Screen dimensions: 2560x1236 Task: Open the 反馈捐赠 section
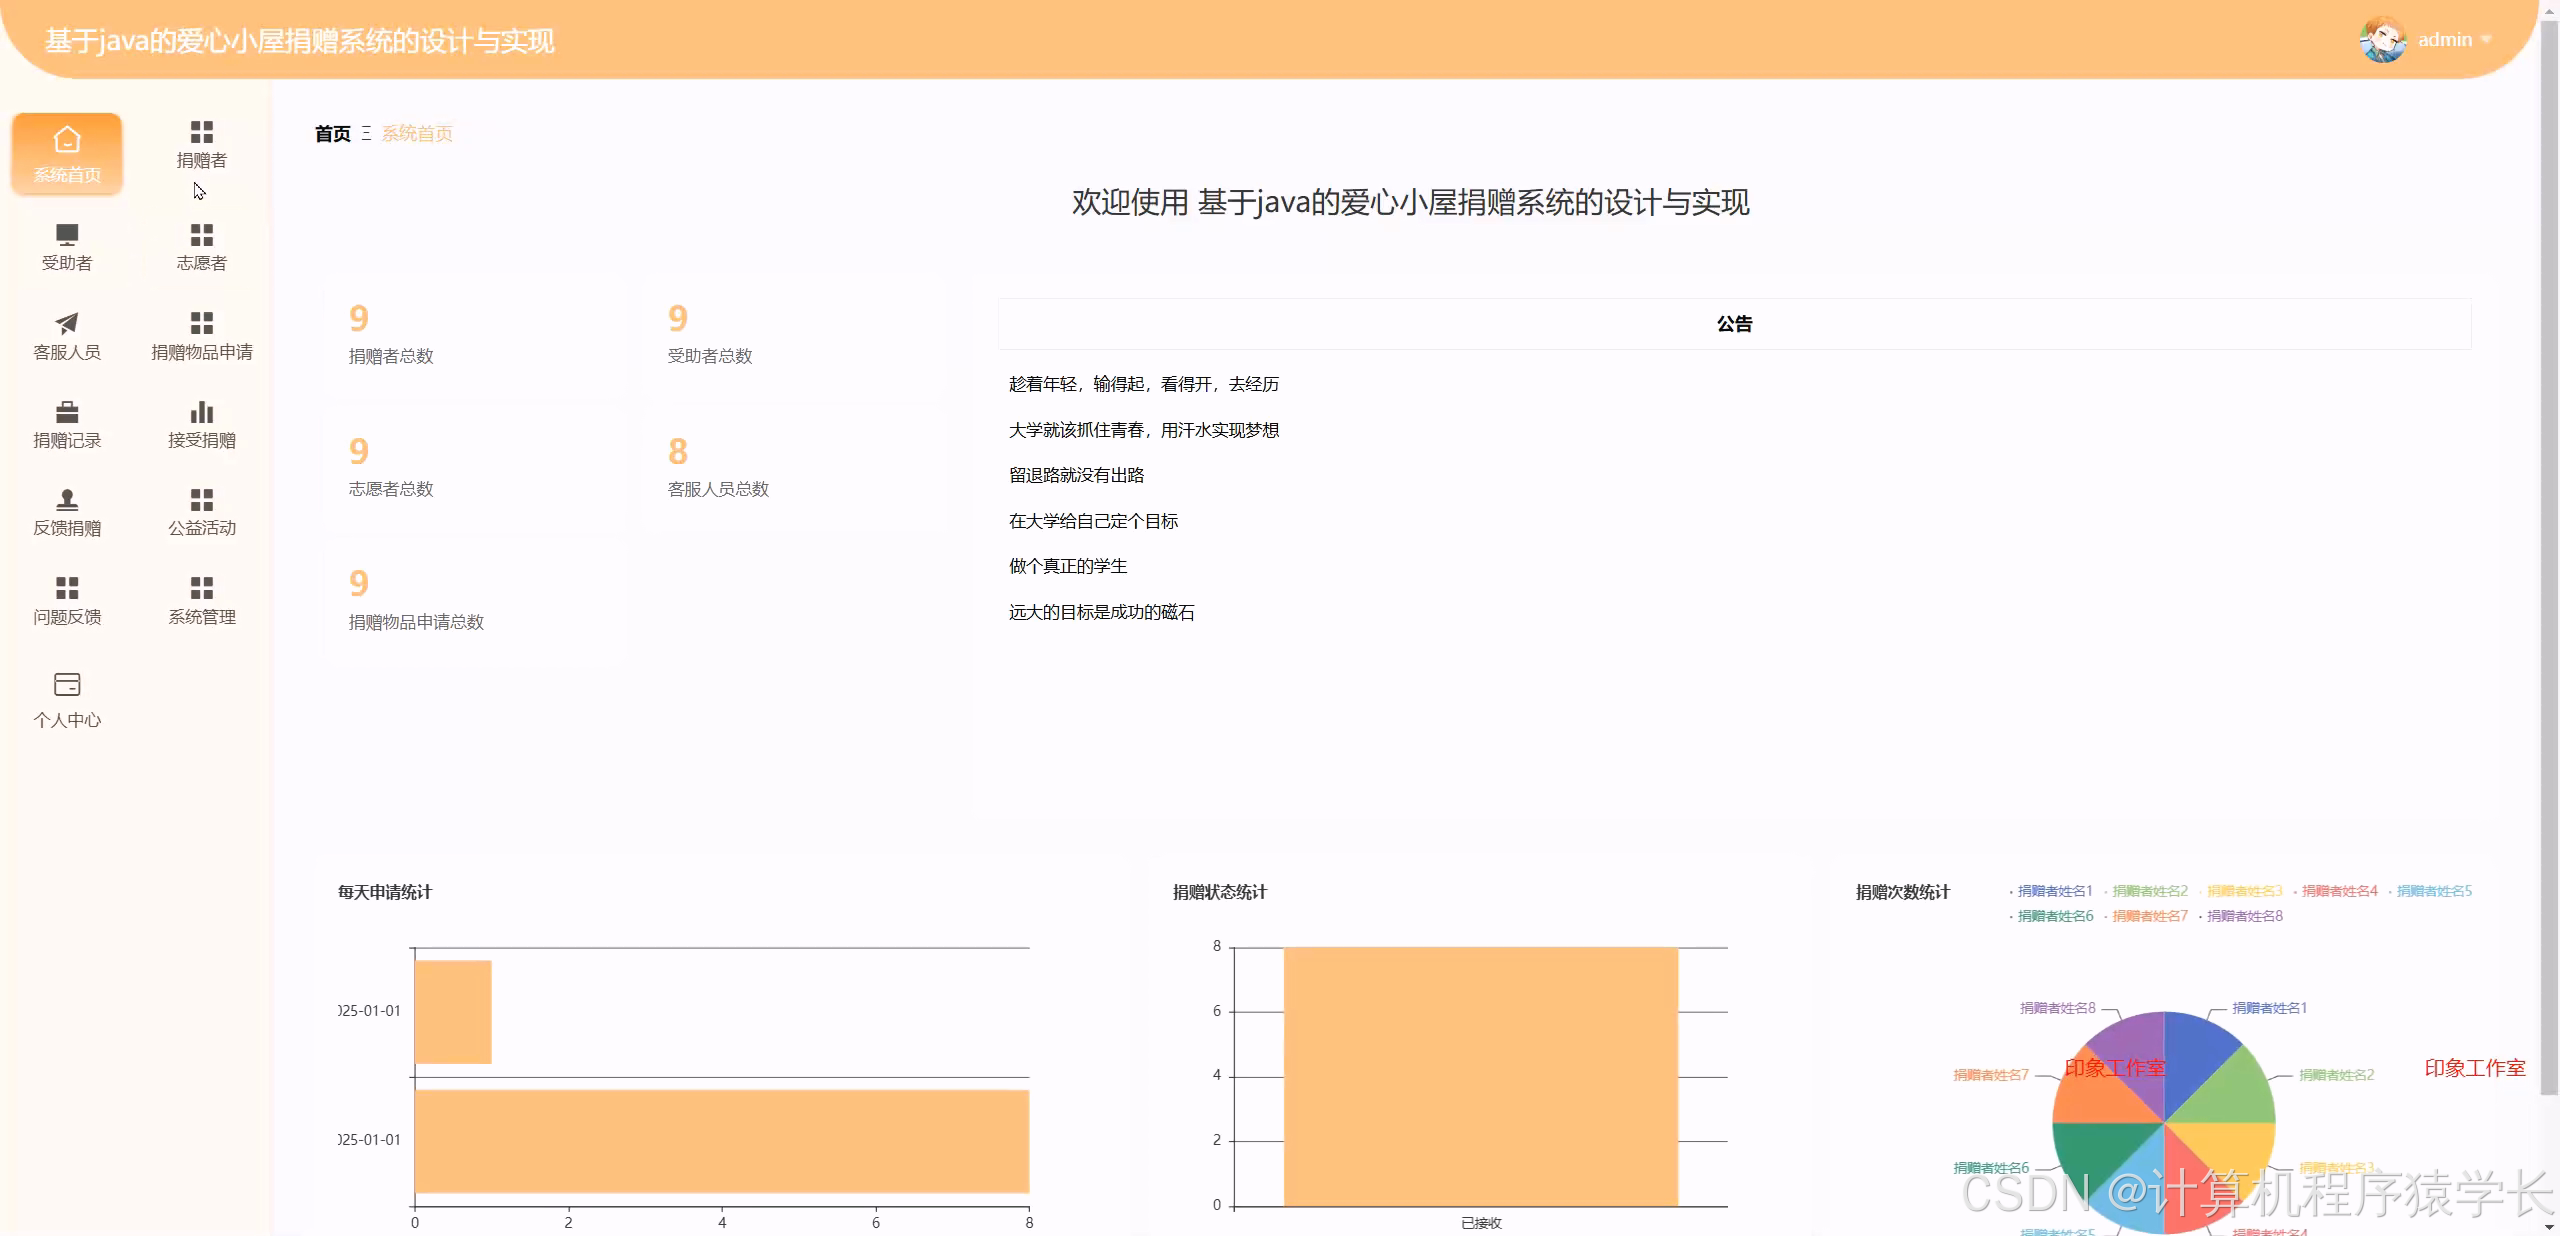coord(66,512)
